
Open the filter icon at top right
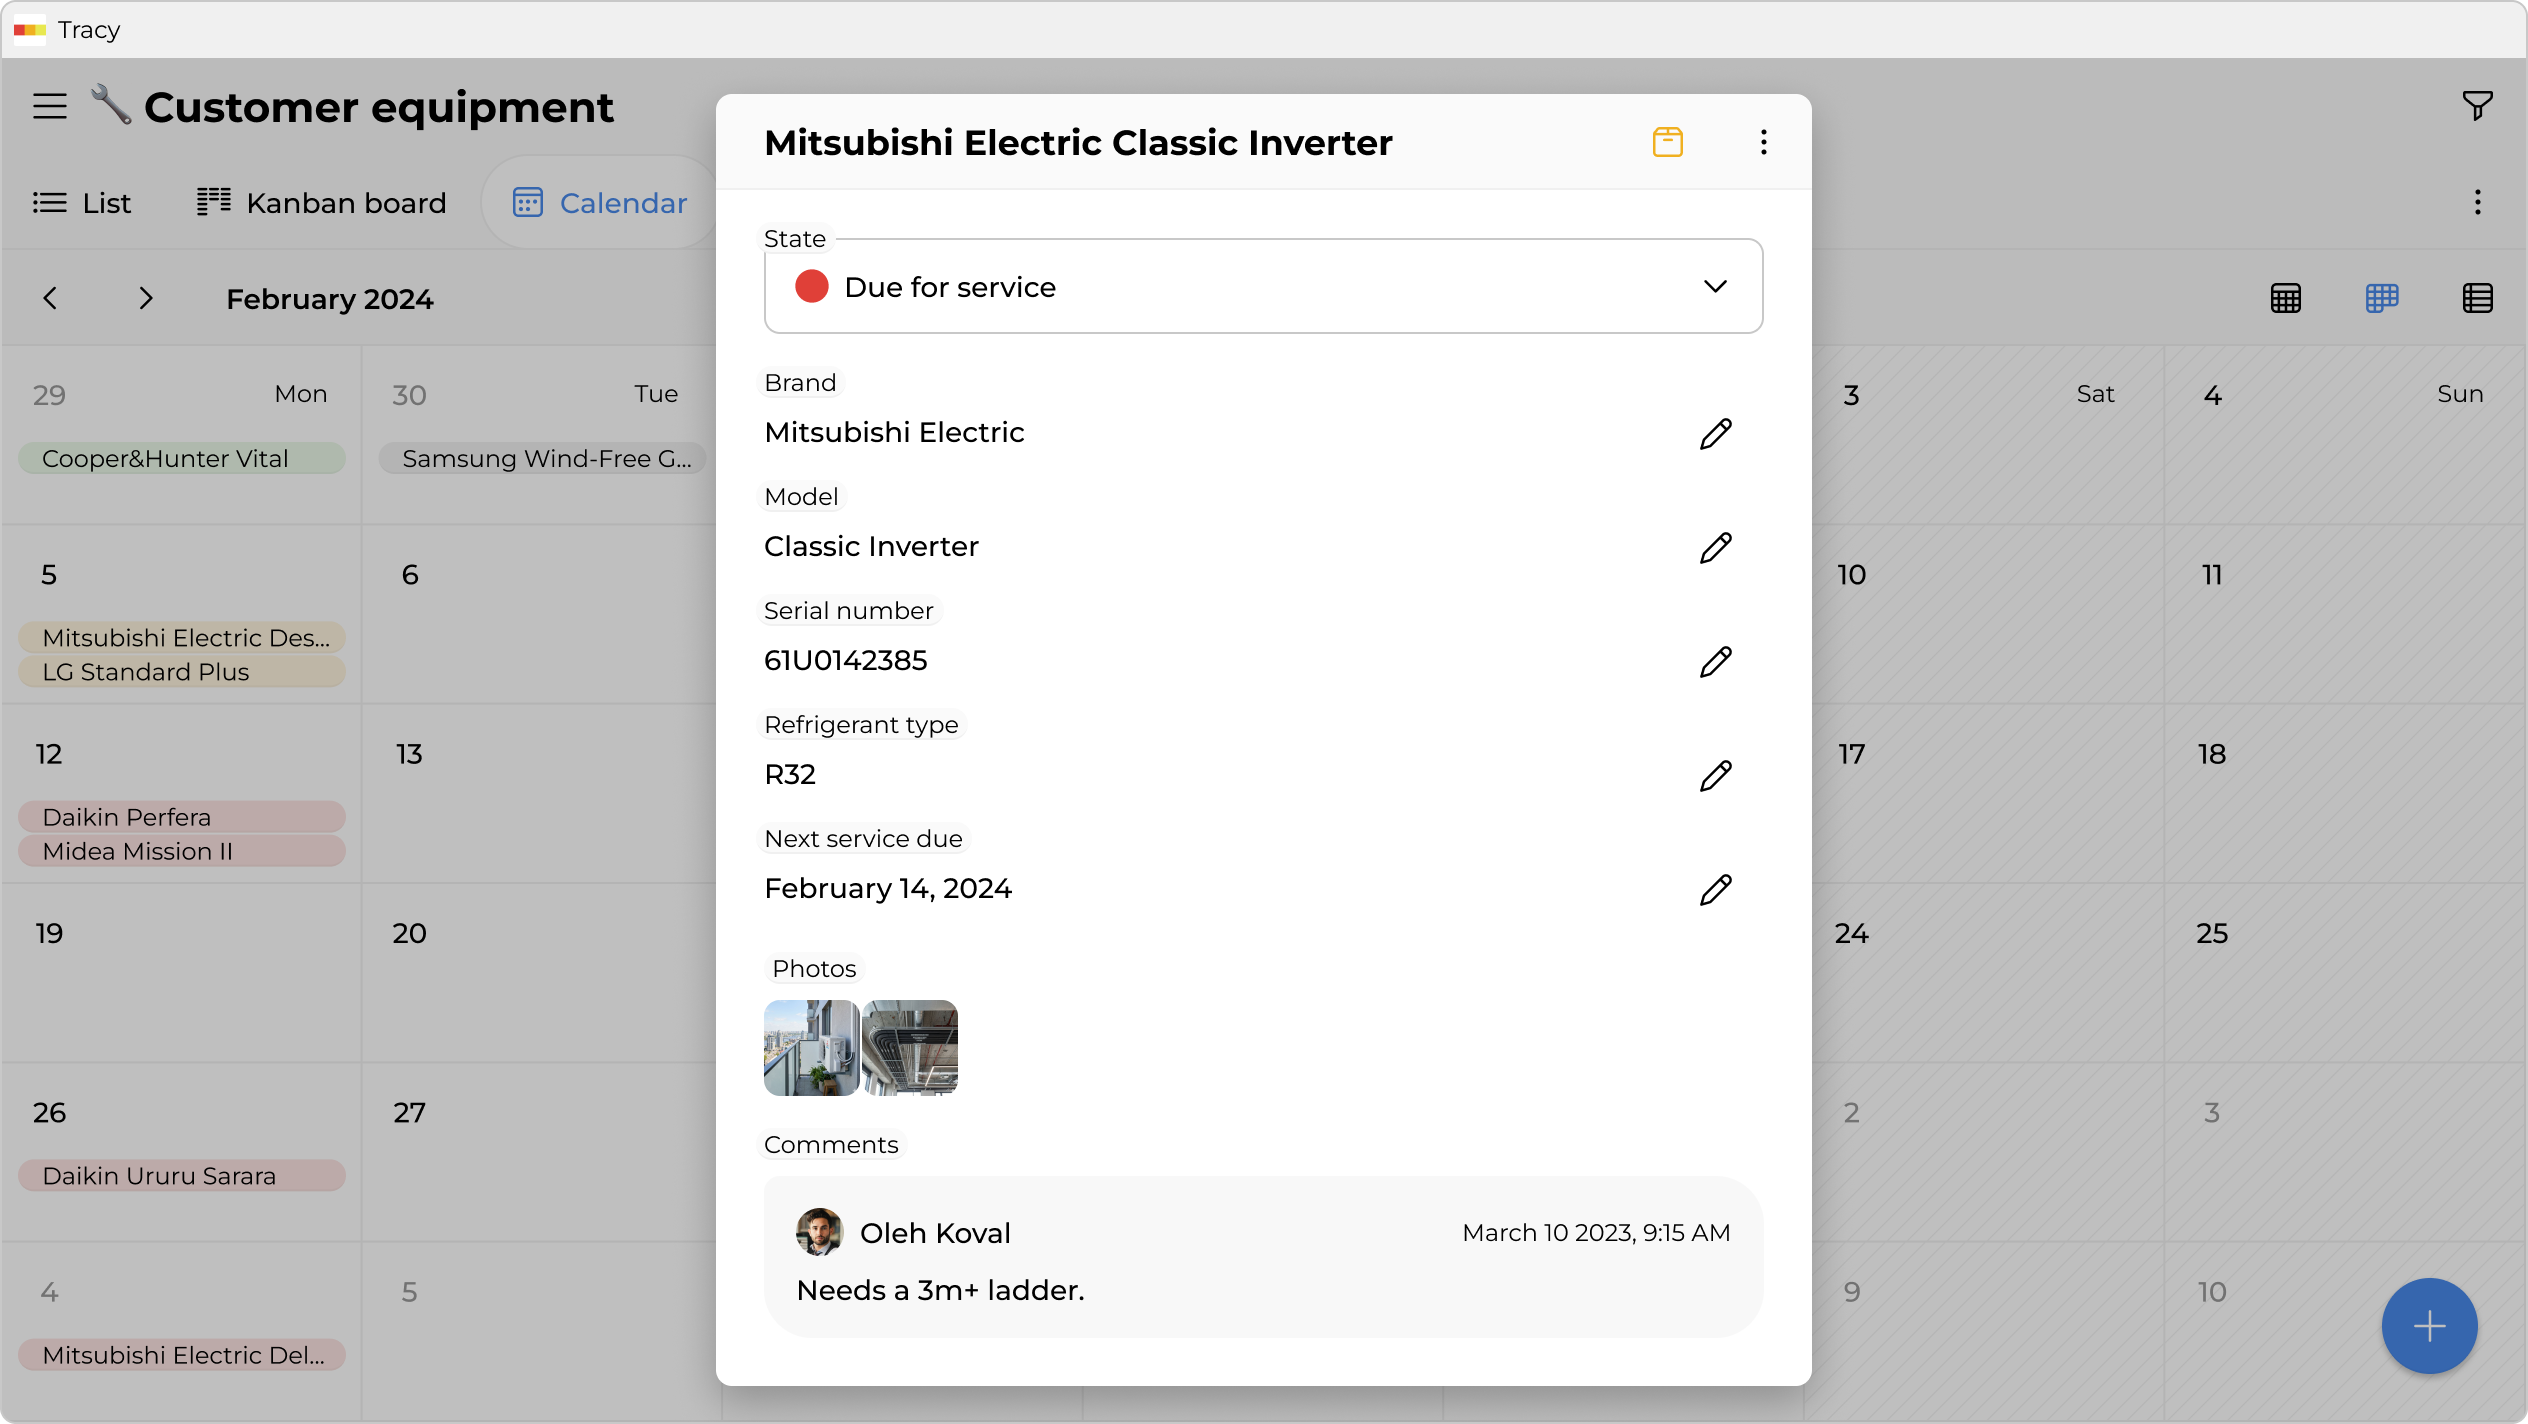pos(2477,105)
